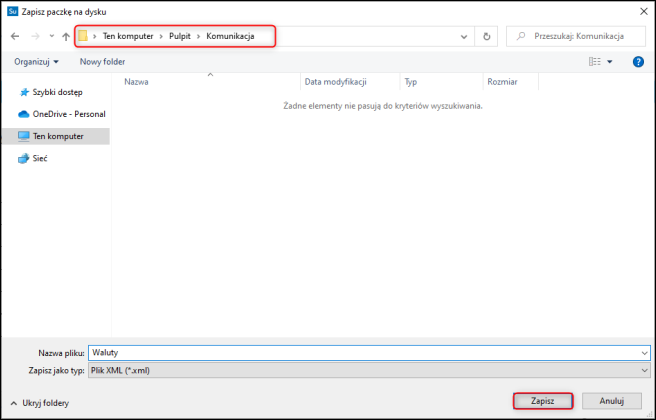Sort by the Typ column
656x420 pixels.
(x=411, y=82)
